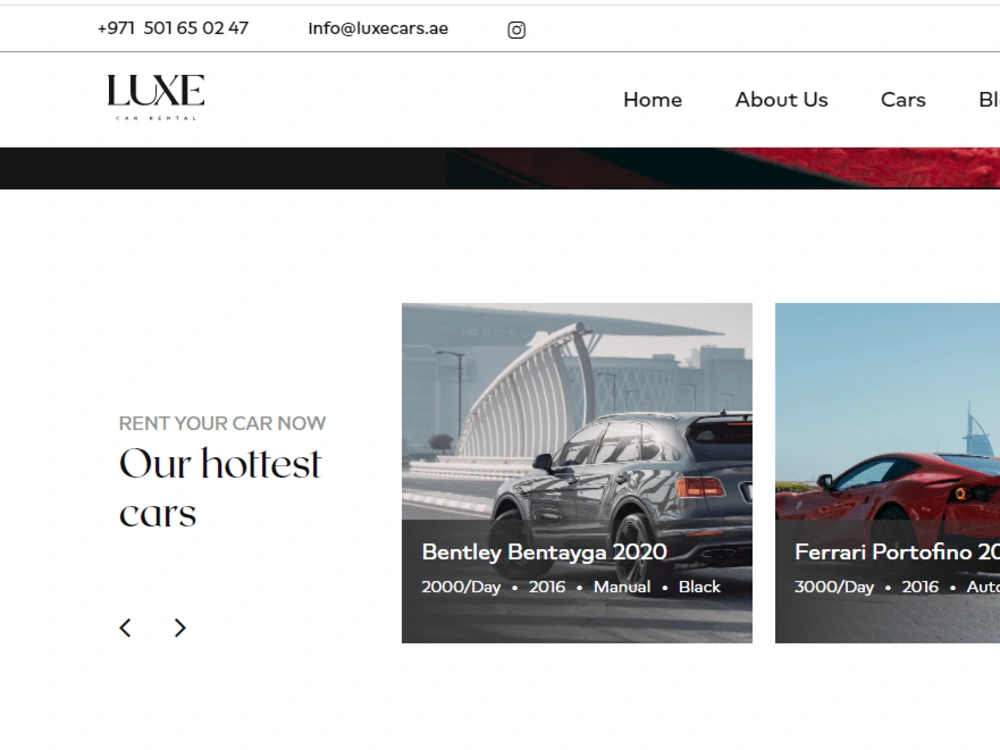The image size is (1000, 750).
Task: Open the About Us page
Action: click(781, 100)
